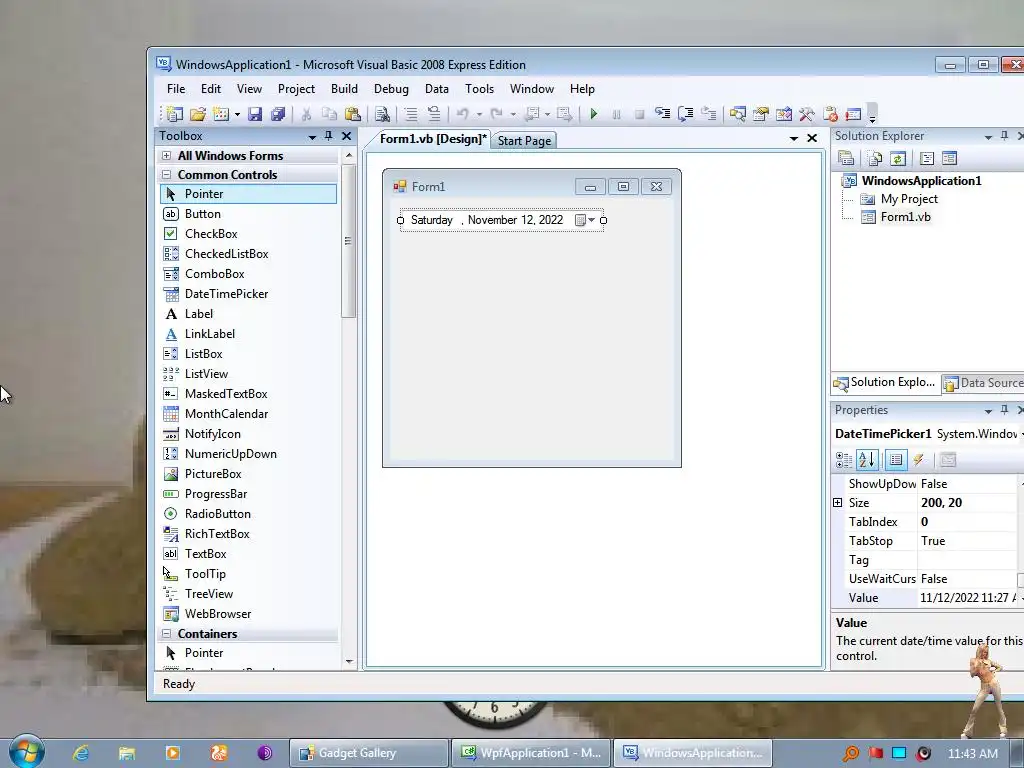Click View Code icon in Solution Explorer

[927, 159]
